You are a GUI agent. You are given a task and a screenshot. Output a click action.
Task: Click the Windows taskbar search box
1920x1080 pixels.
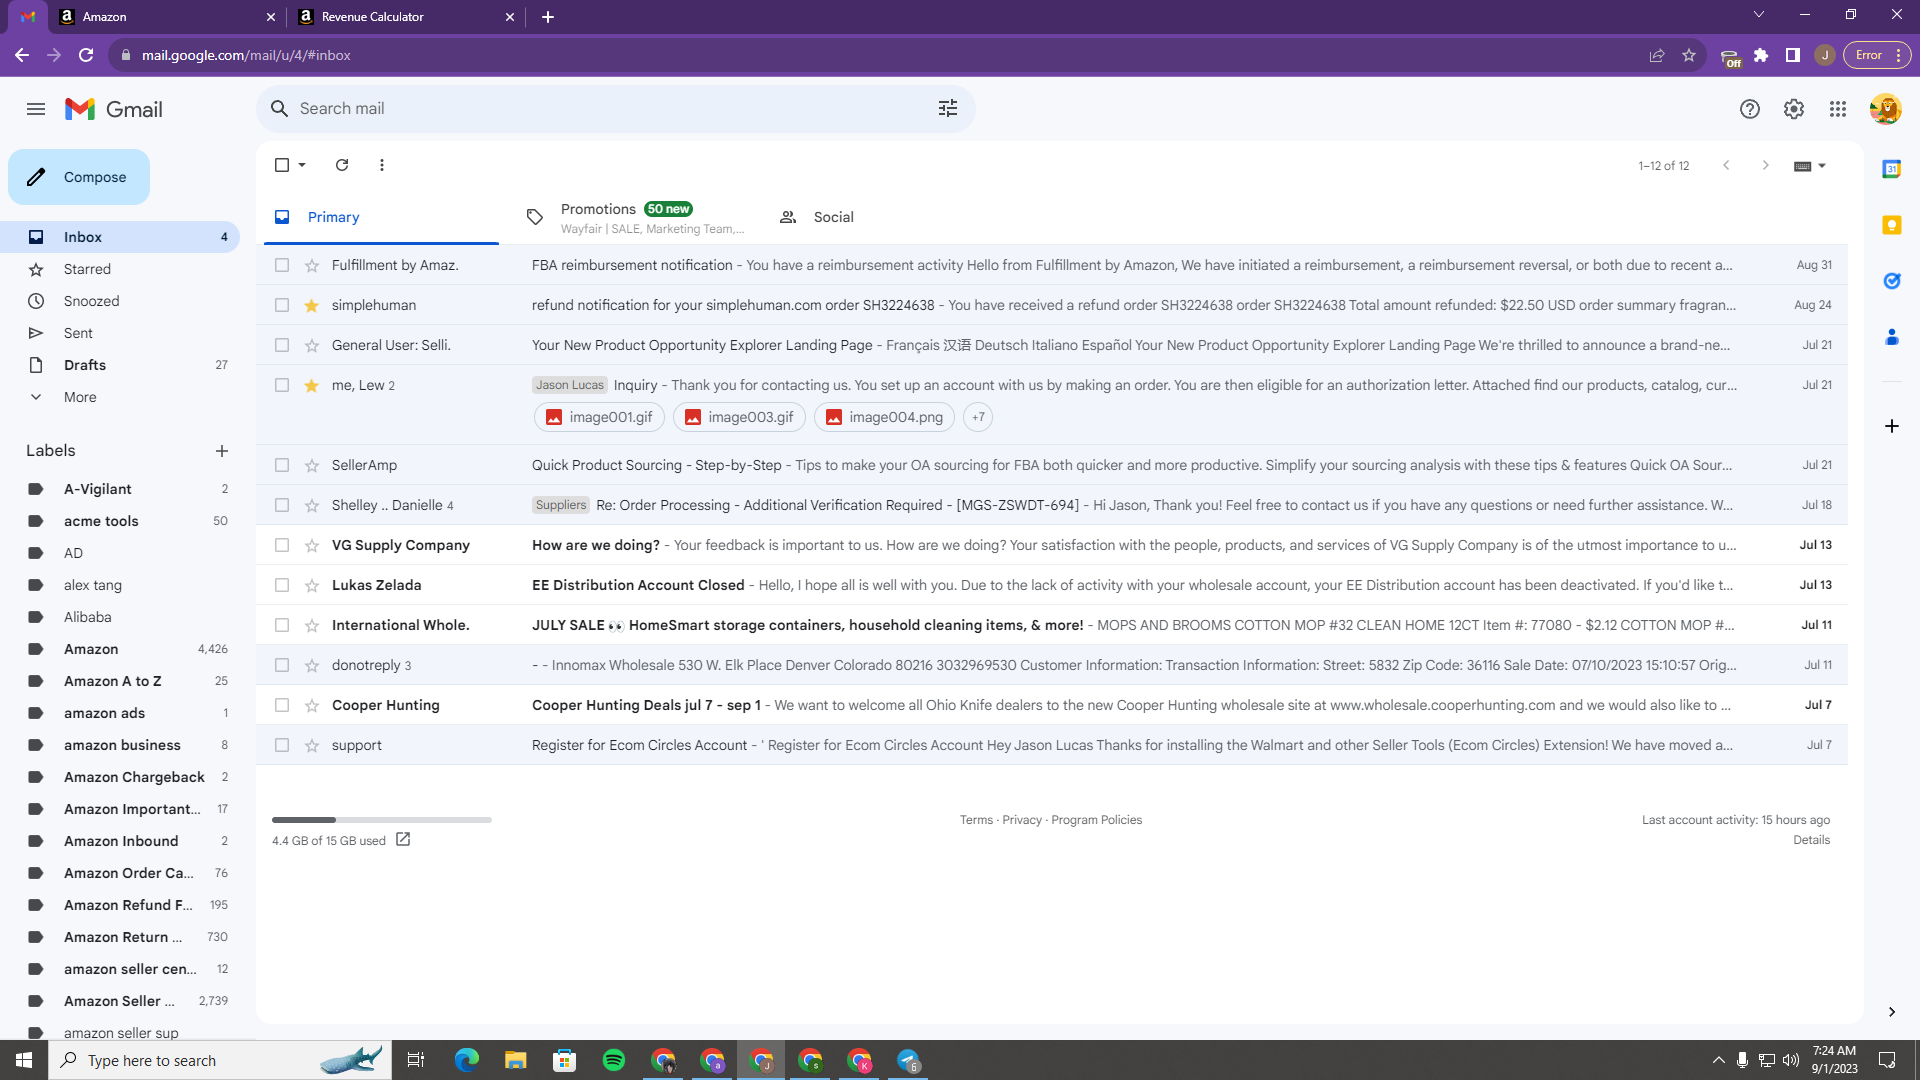point(220,1060)
